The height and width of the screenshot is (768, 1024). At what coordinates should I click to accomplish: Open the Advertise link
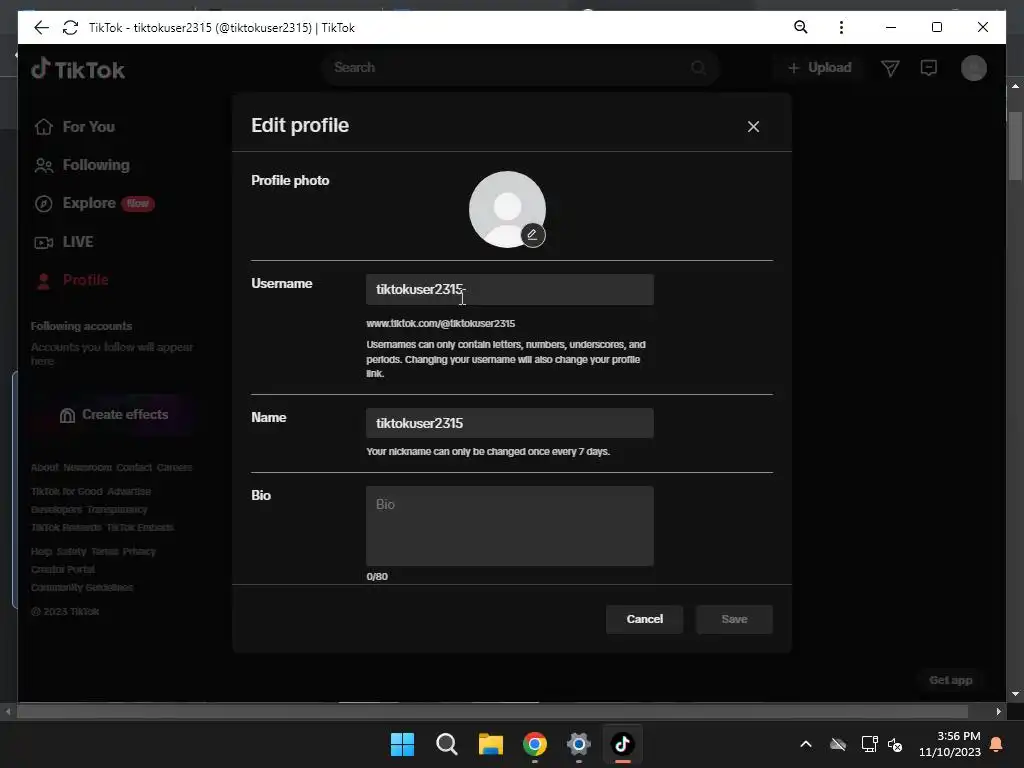coord(129,491)
